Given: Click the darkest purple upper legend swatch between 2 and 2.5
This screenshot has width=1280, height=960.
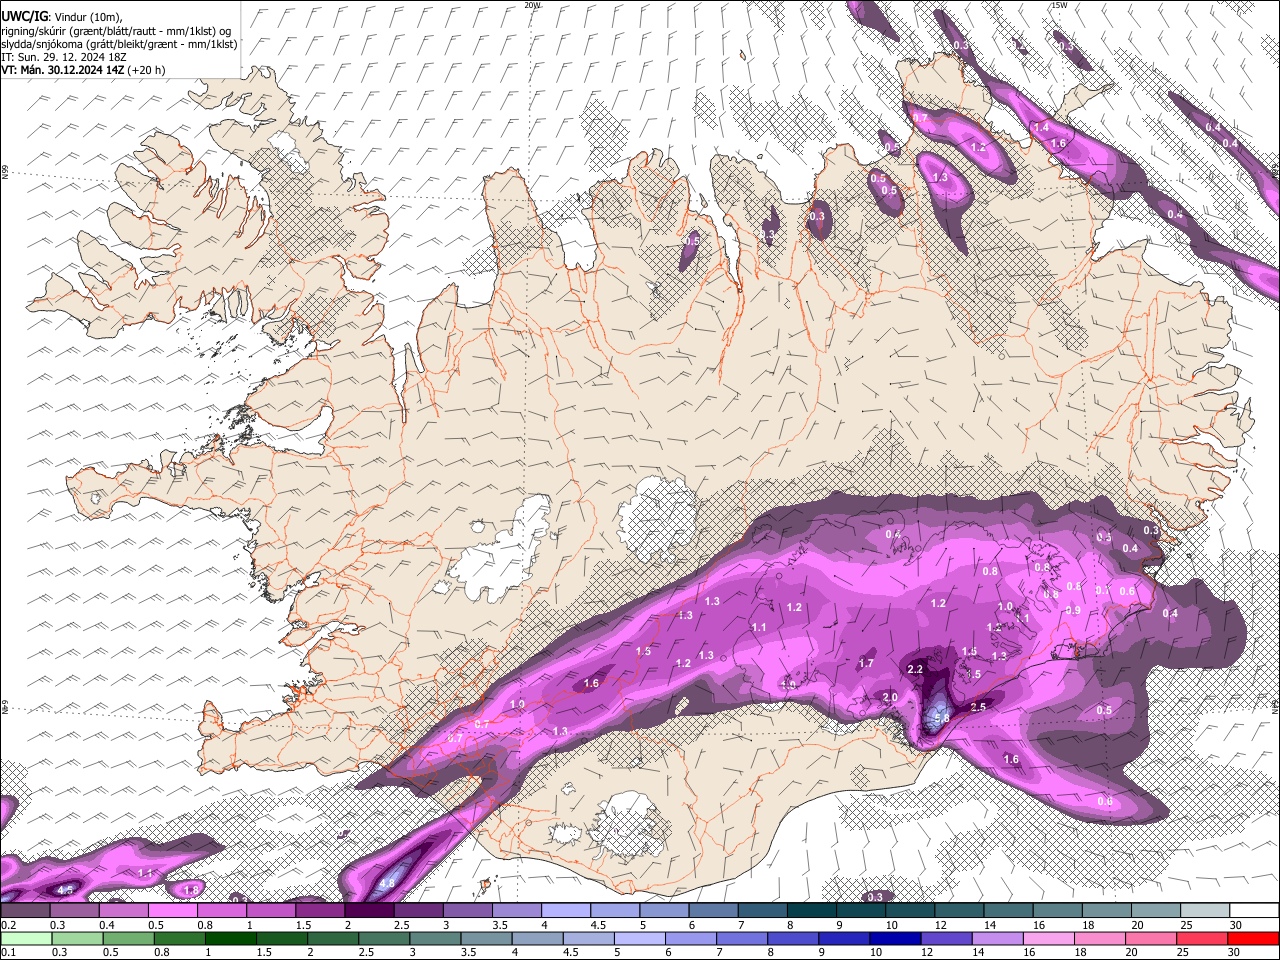Looking at the screenshot, I should point(369,911).
